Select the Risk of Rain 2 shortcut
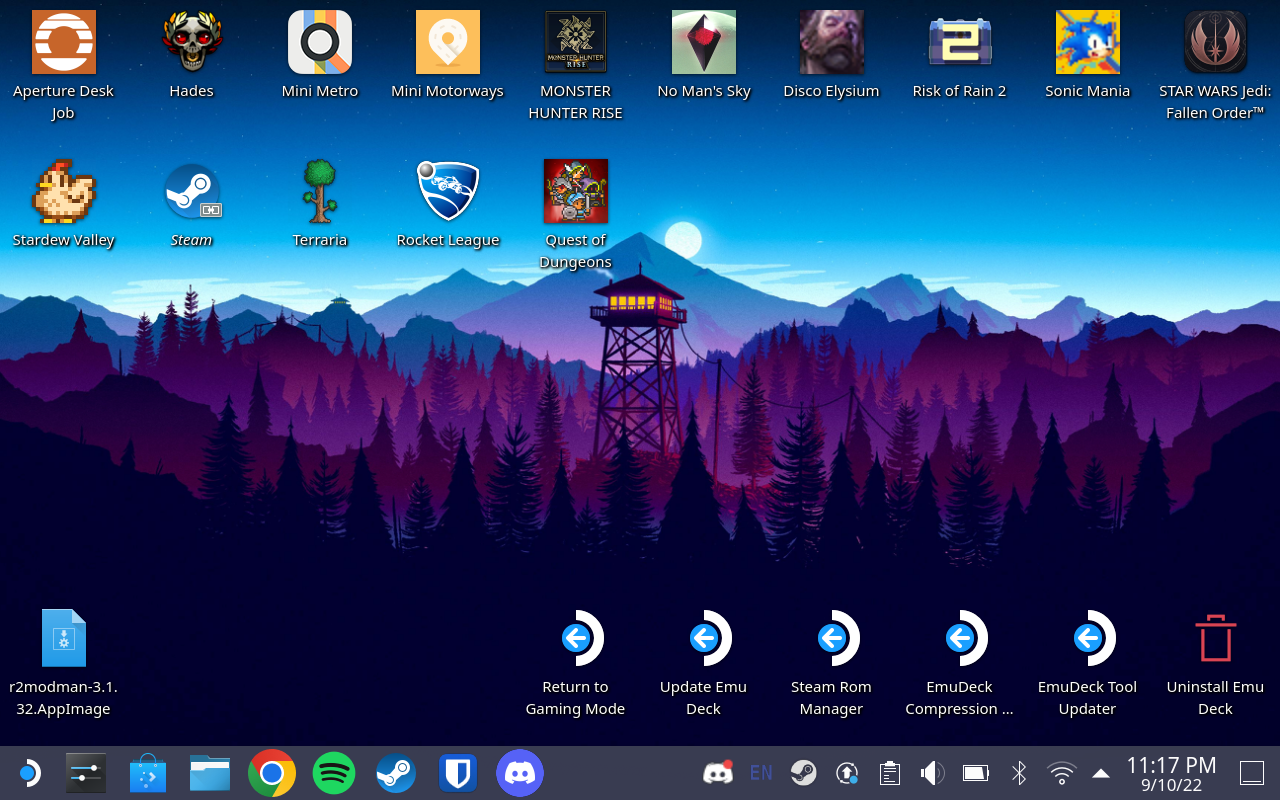 click(x=960, y=42)
